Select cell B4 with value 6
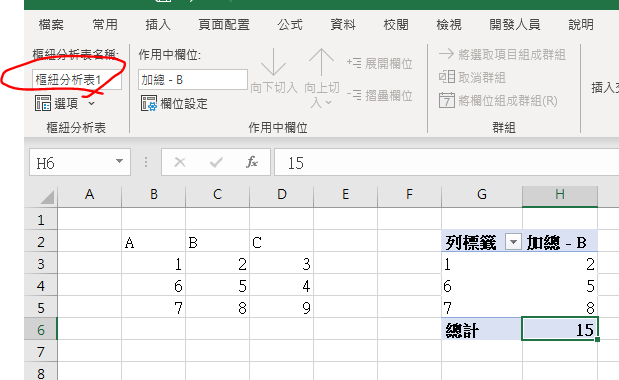This screenshot has width=619, height=380. [x=154, y=286]
